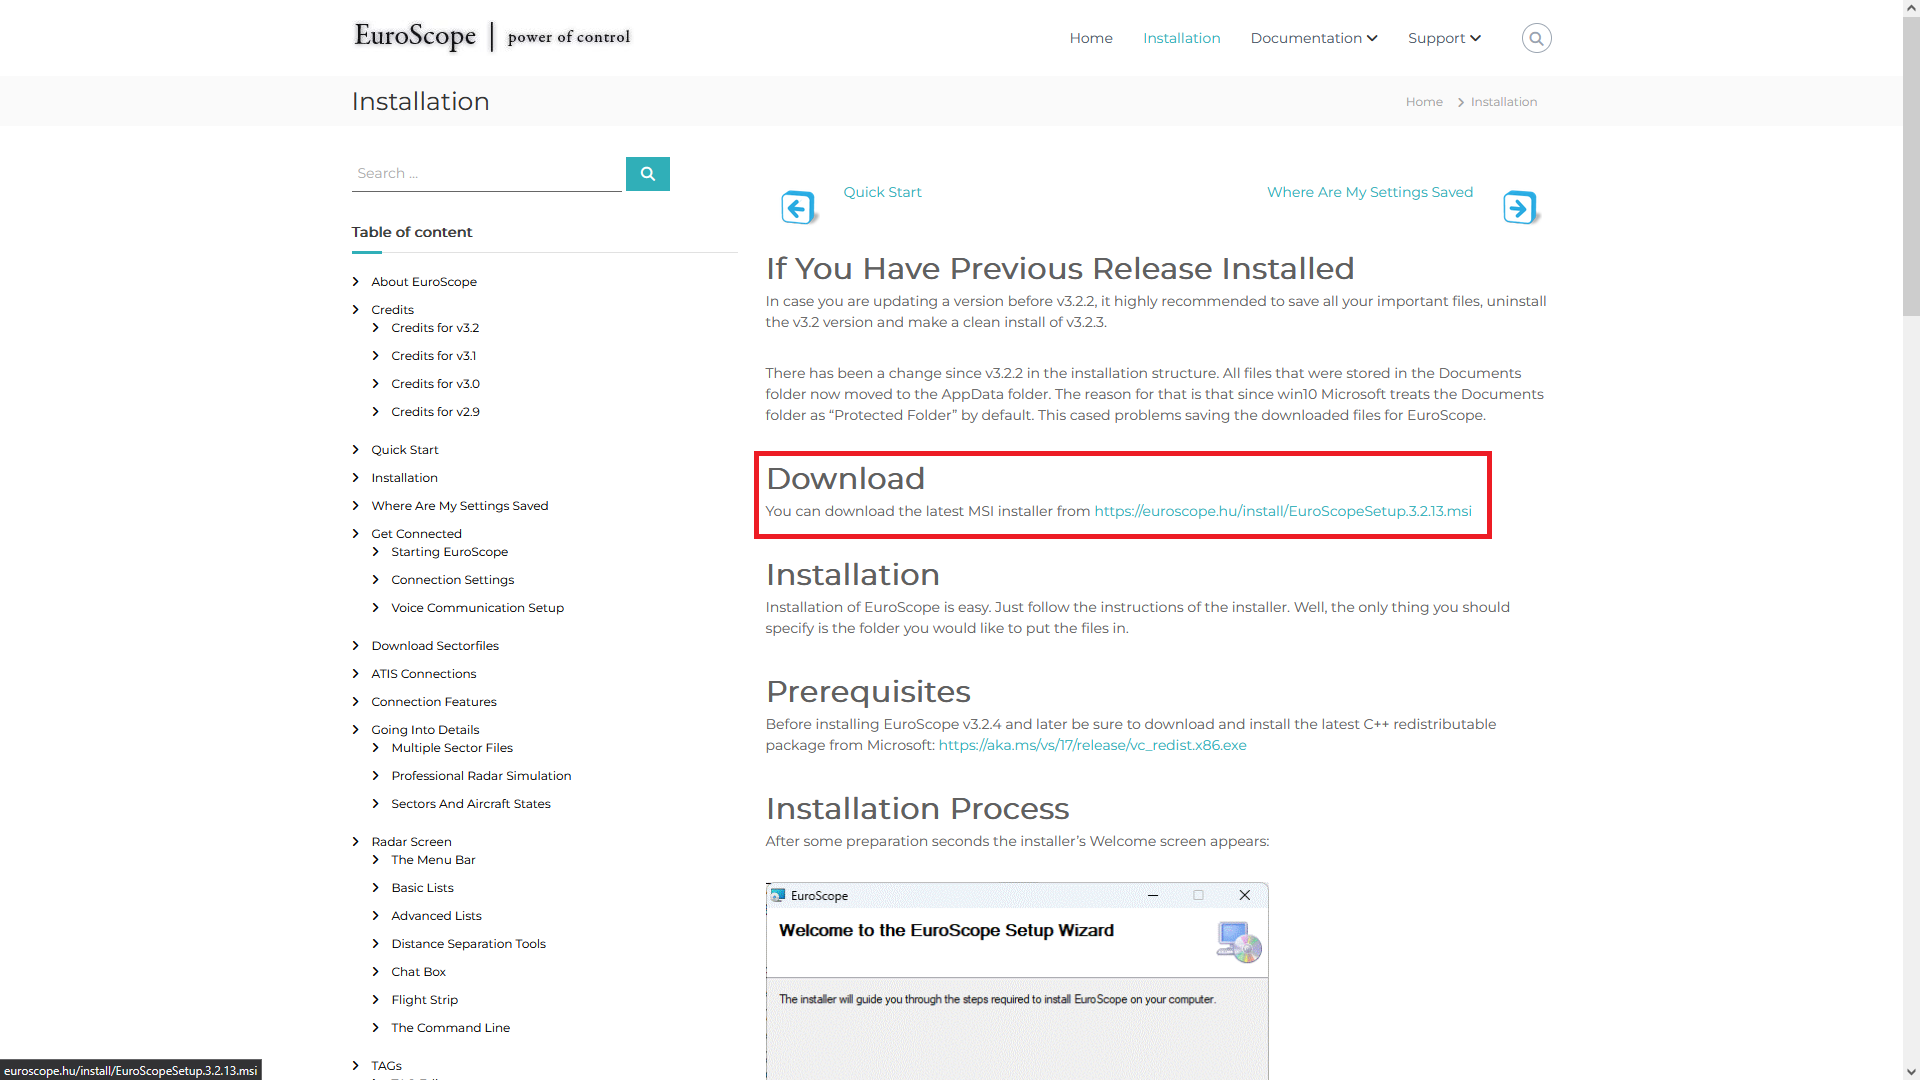The width and height of the screenshot is (1920, 1080).
Task: Download the EuroScopeSetup.3.2.13.msi installer link
Action: [x=1283, y=511]
